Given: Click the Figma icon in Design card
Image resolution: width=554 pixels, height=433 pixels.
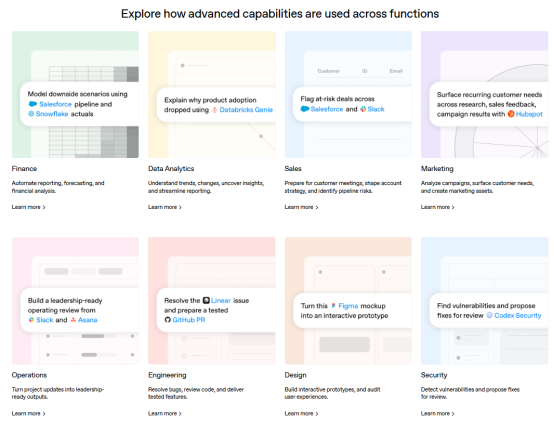Looking at the screenshot, I should point(333,306).
